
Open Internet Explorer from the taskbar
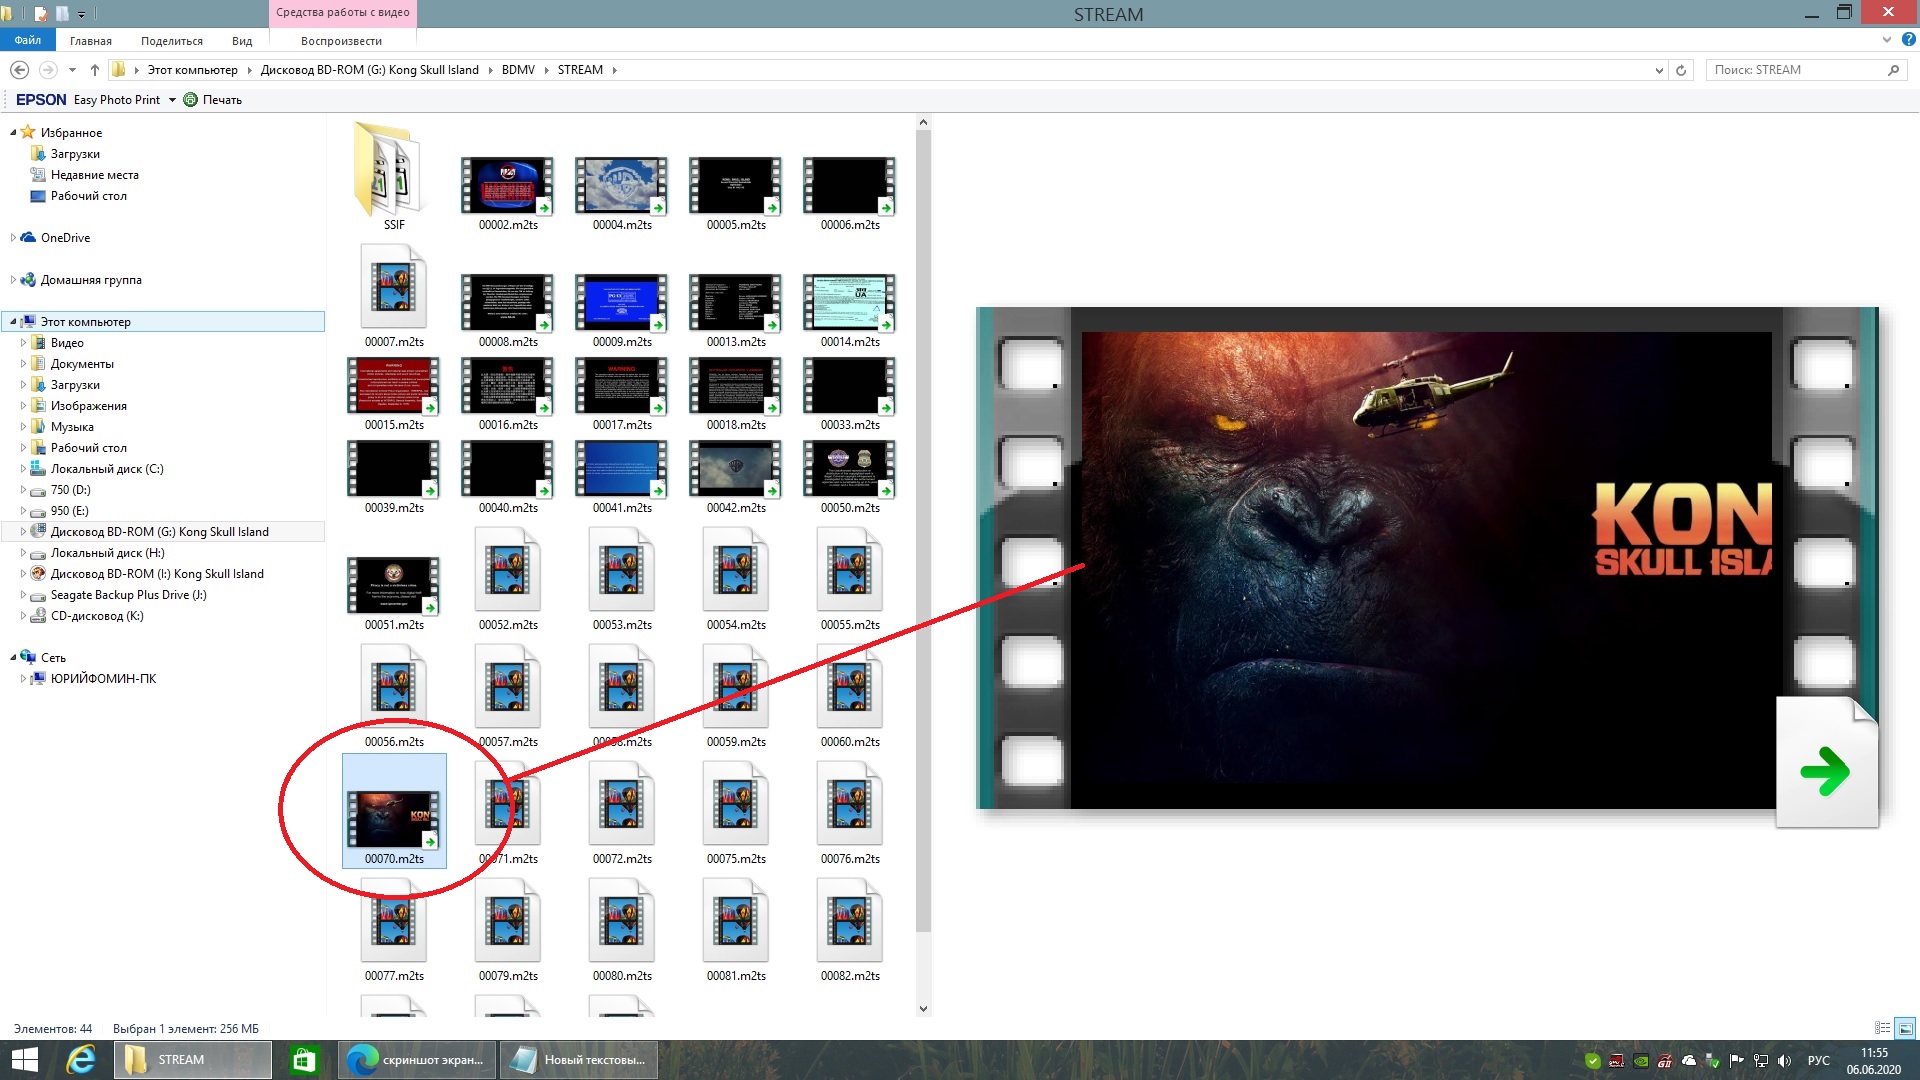click(x=81, y=1060)
